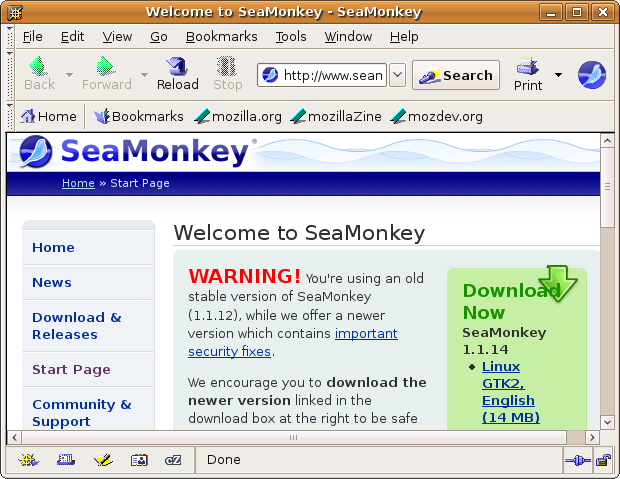The height and width of the screenshot is (479, 620).
Task: Open Mail & Newsgroups status bar icon
Action: pyautogui.click(x=66, y=461)
